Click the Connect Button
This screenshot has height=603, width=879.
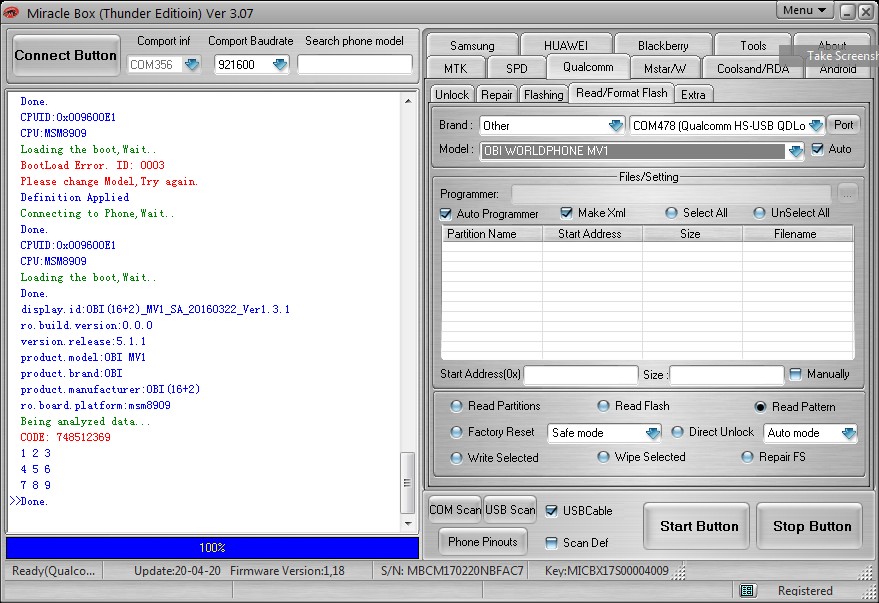[x=66, y=55]
